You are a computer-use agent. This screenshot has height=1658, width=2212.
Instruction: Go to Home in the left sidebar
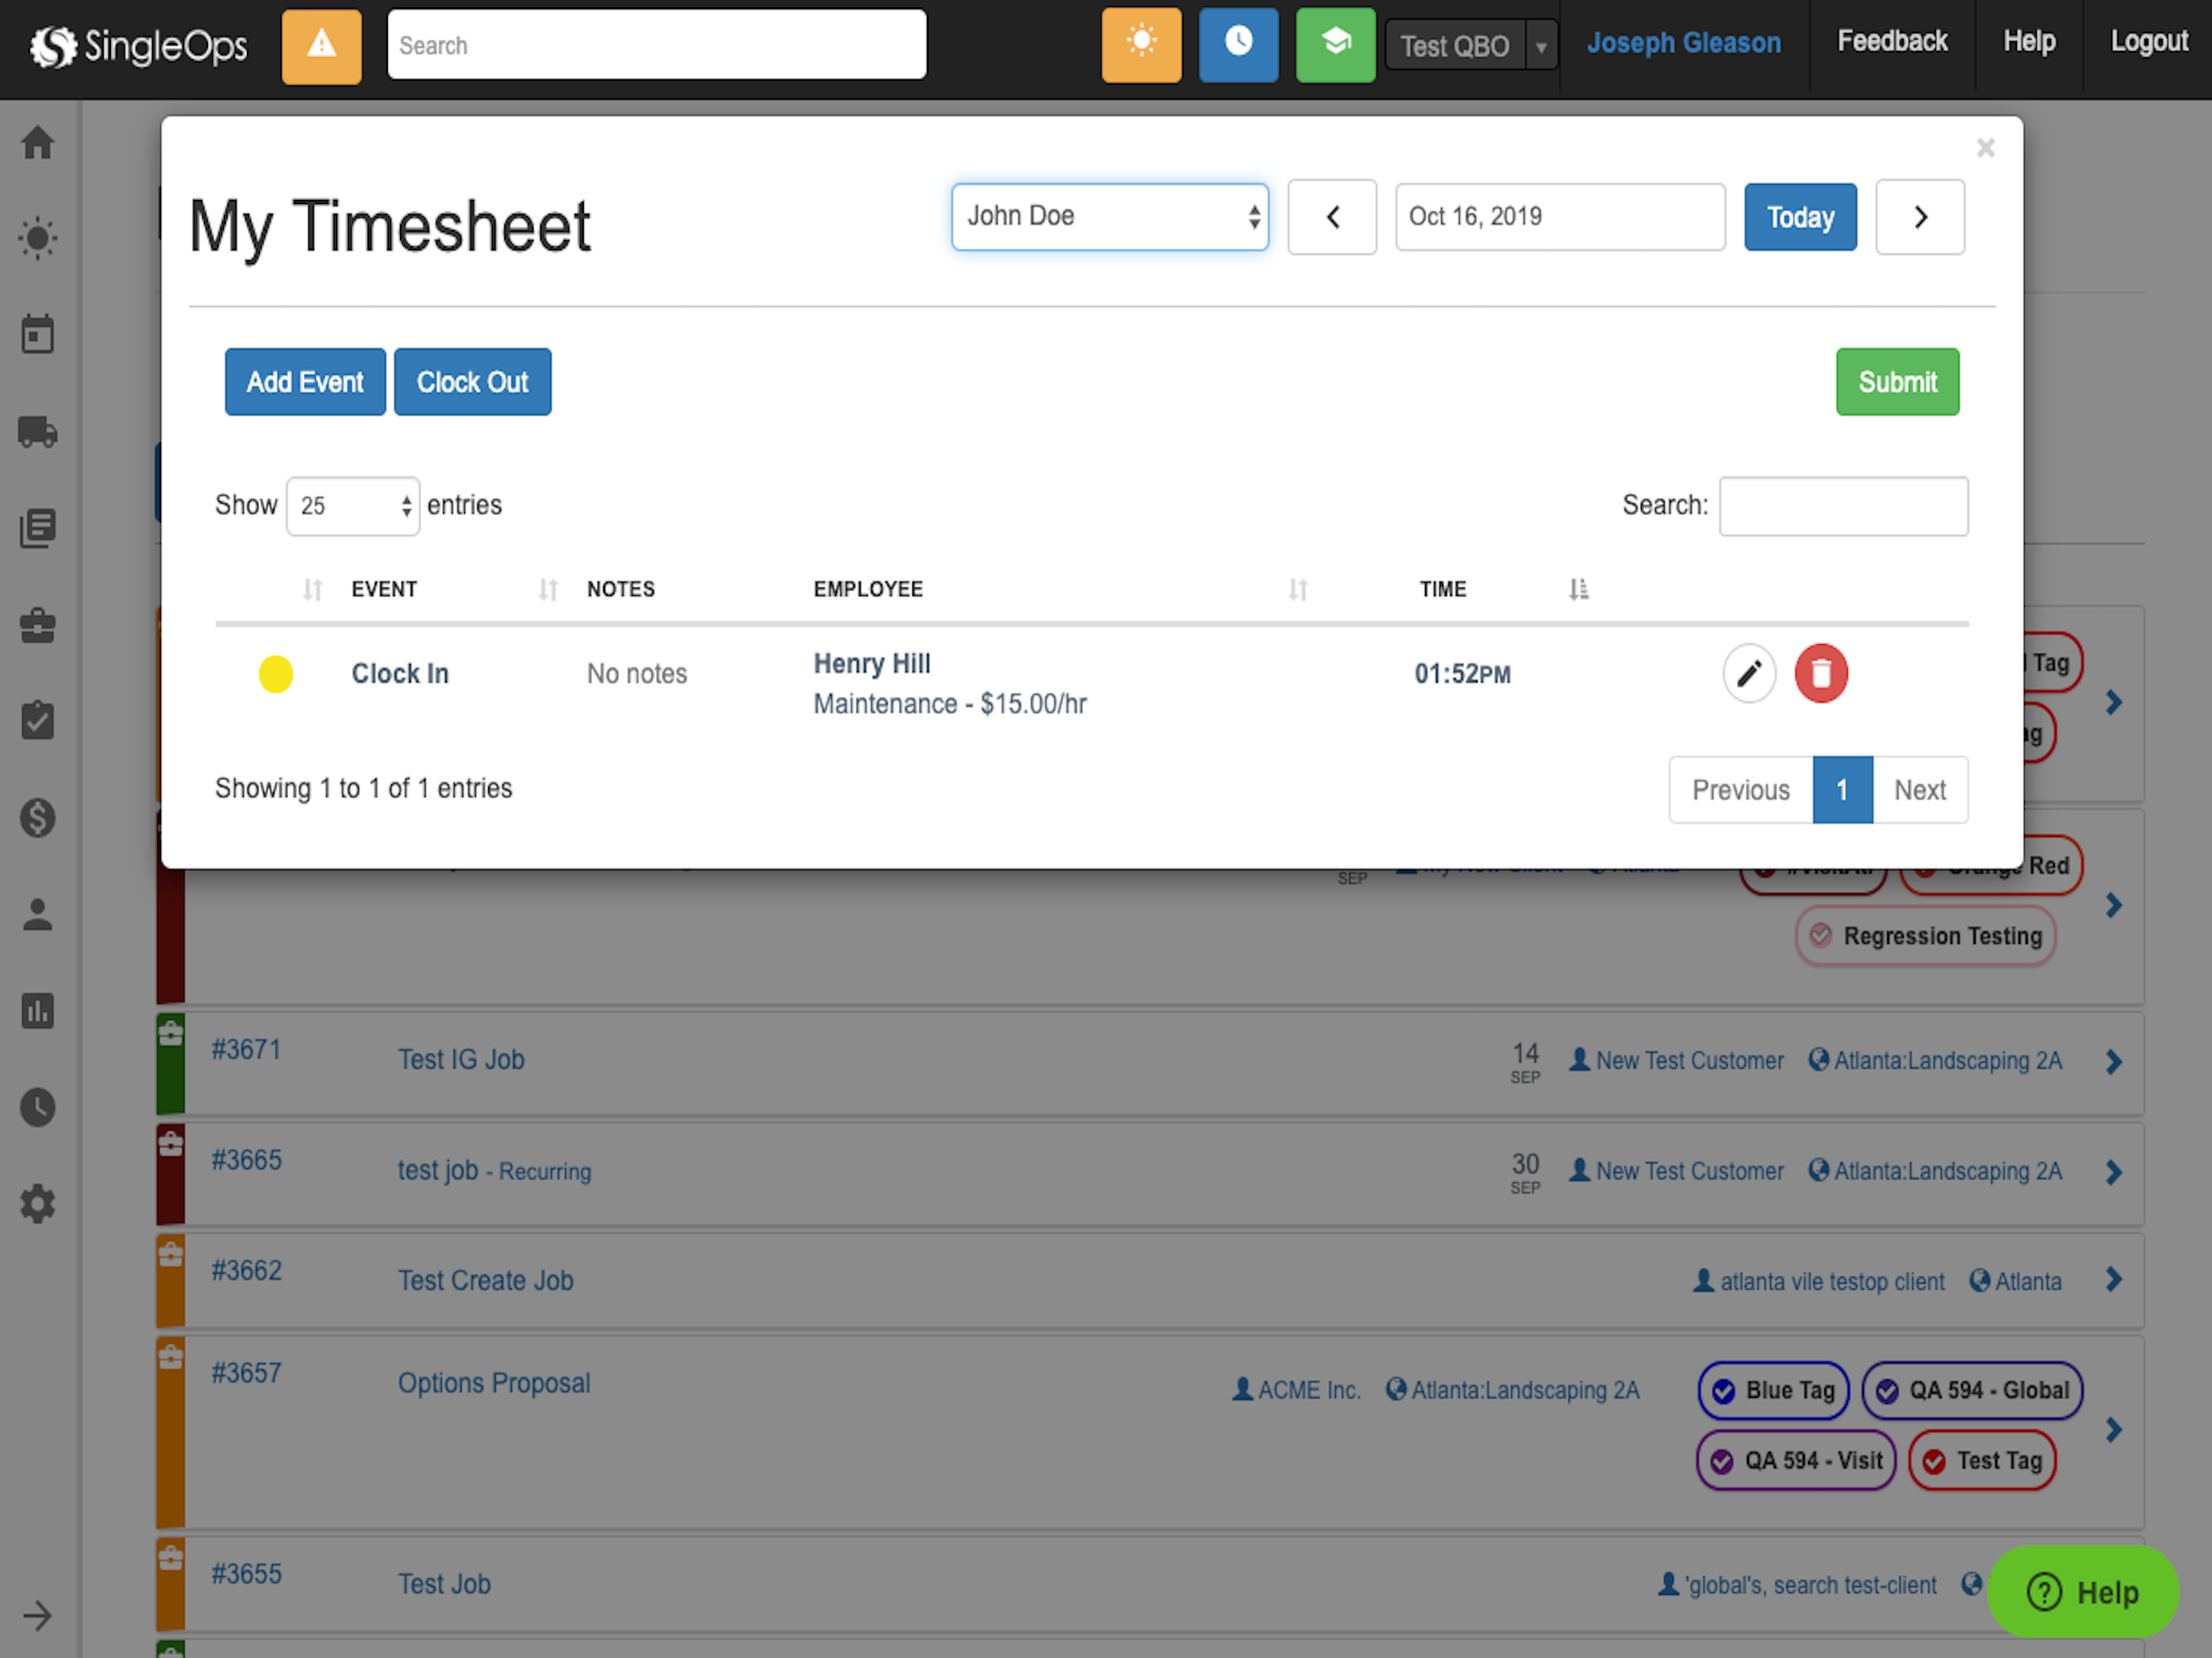pos(38,142)
